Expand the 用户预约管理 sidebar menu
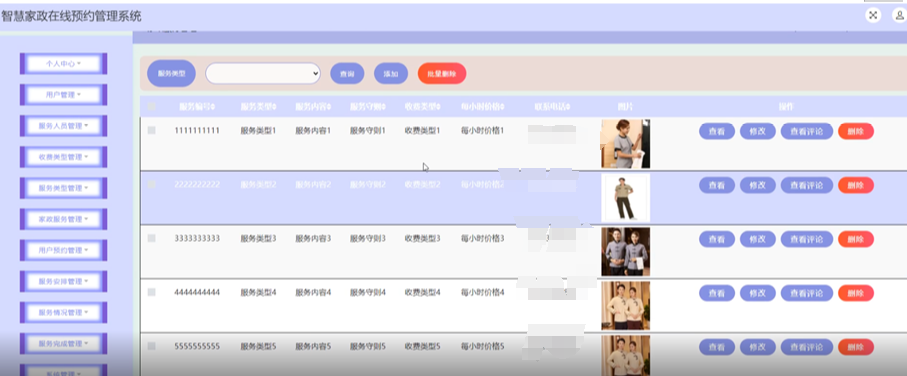 pos(64,250)
